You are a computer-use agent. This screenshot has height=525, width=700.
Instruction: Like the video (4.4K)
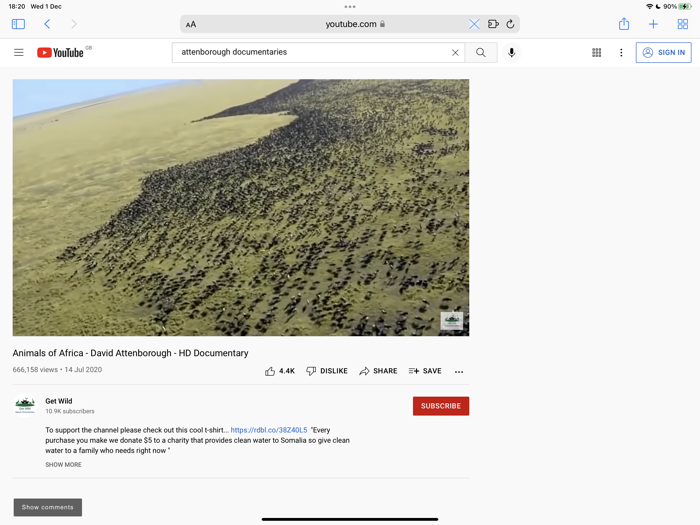(279, 371)
